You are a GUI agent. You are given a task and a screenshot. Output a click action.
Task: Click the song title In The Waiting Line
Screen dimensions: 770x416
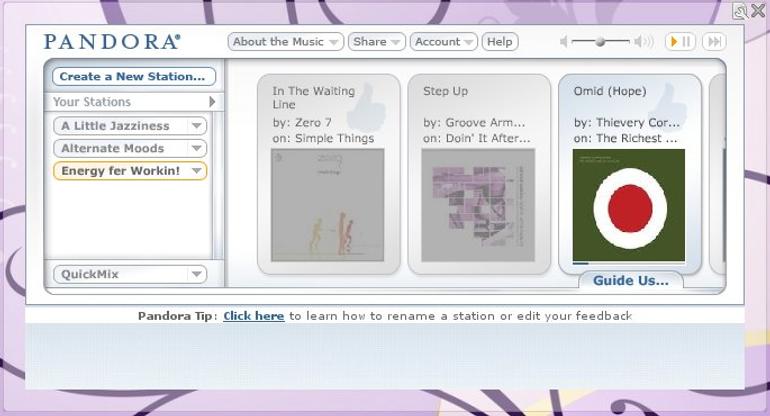click(313, 98)
